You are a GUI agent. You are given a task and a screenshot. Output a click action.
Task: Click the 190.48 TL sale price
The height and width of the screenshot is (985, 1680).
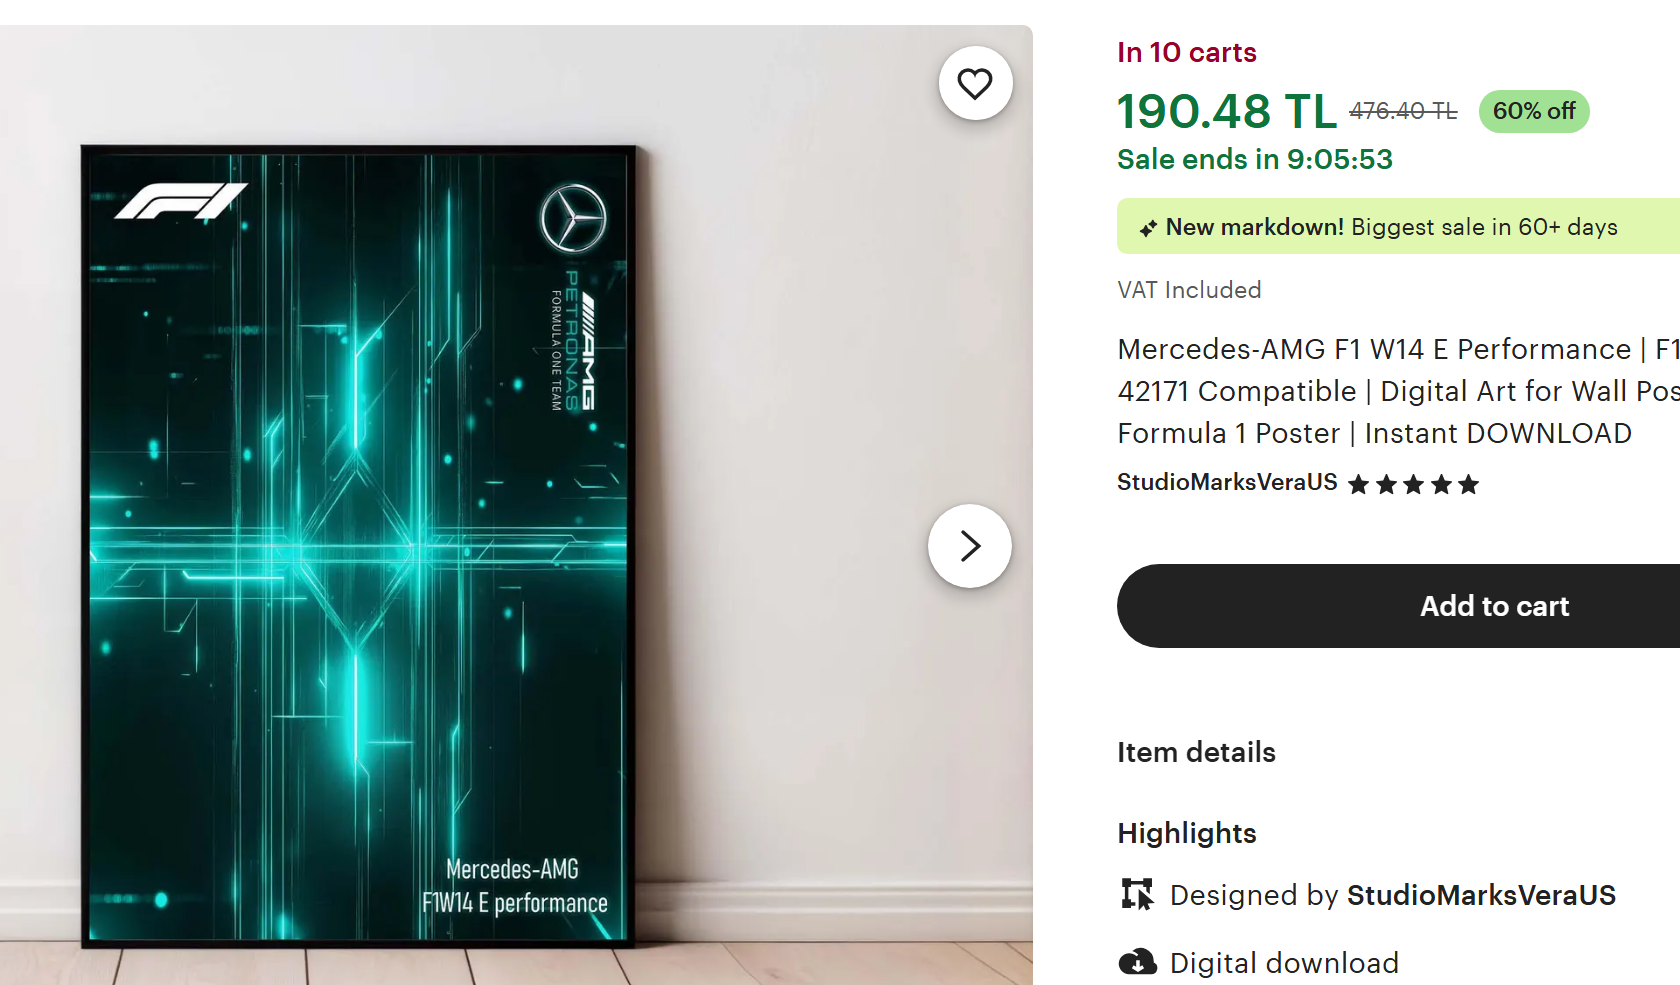[x=1226, y=111]
